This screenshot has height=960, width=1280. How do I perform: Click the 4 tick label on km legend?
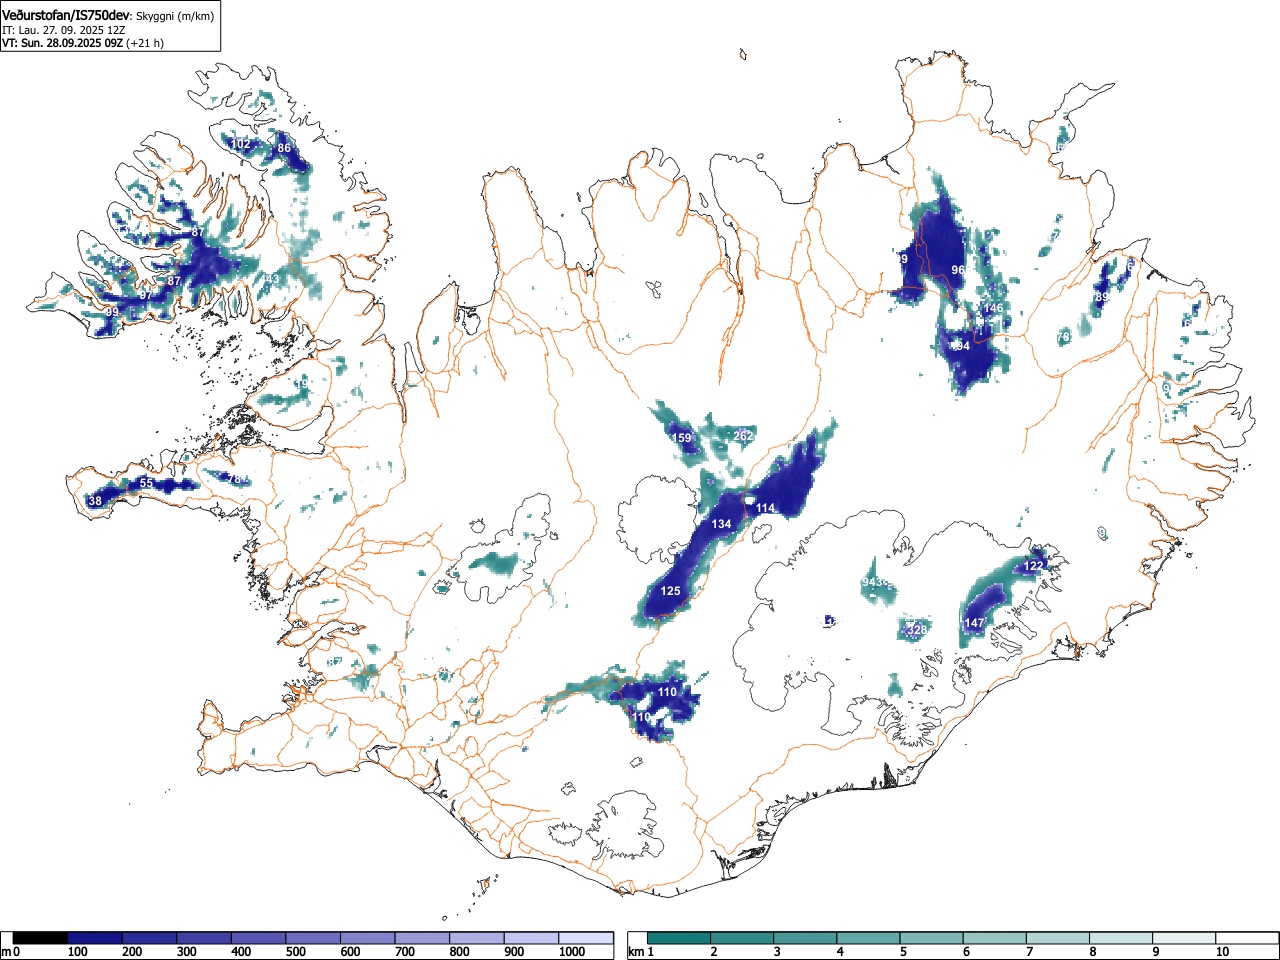coord(840,952)
